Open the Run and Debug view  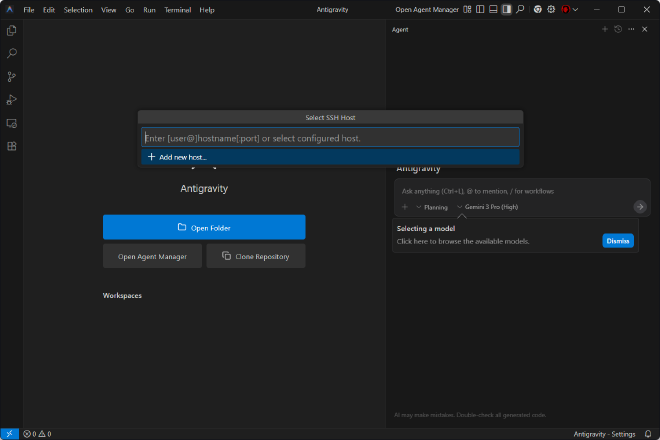[12, 99]
